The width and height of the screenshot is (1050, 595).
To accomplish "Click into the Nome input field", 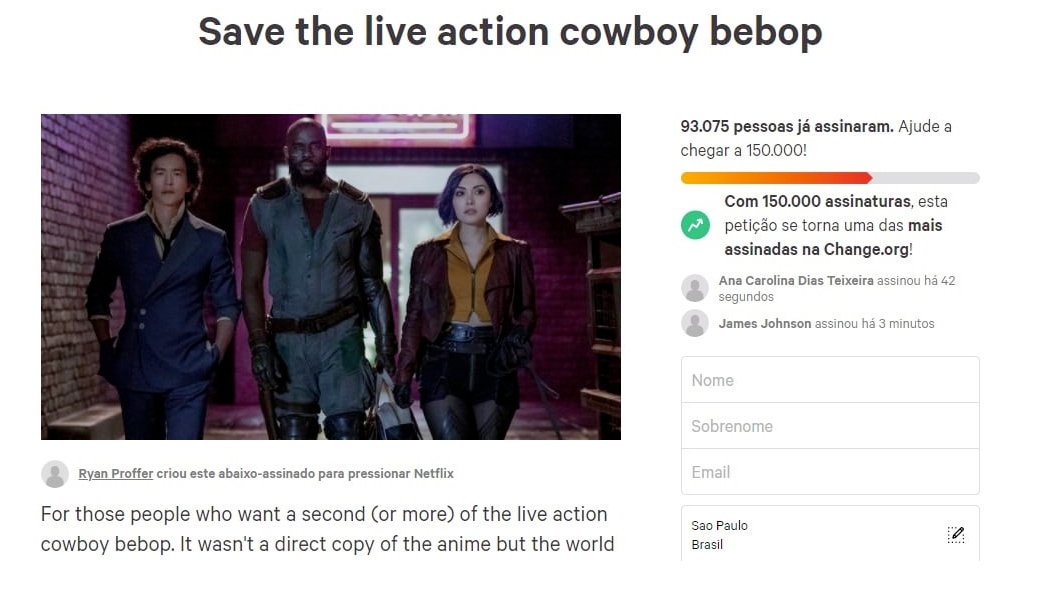I will point(830,380).
